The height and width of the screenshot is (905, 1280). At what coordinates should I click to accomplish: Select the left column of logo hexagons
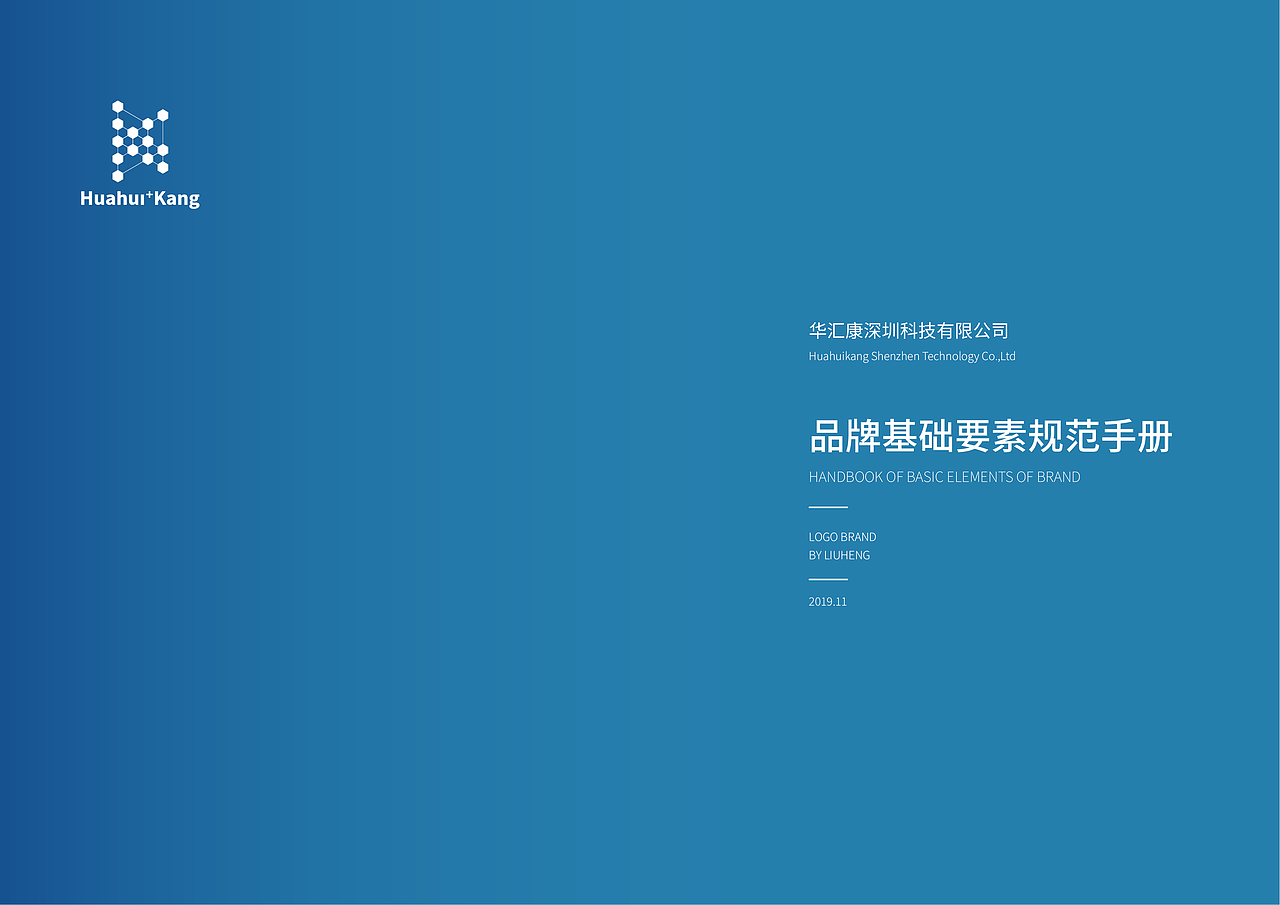[117, 140]
